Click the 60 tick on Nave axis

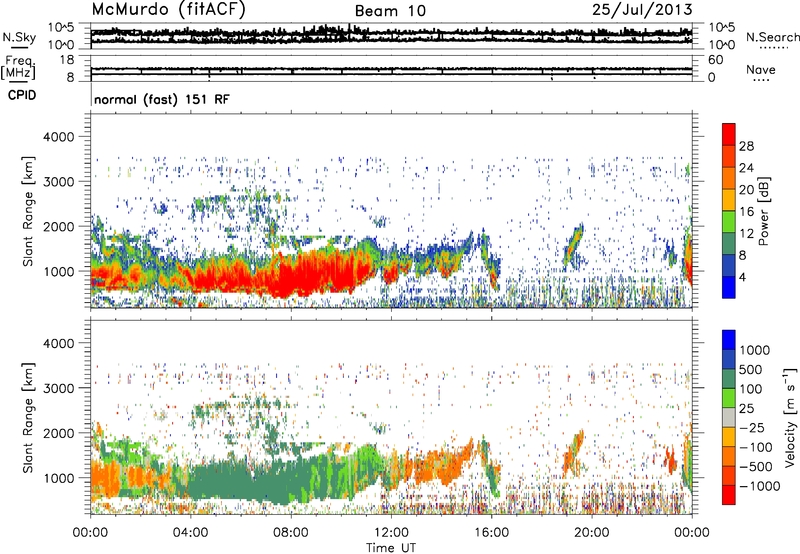715,60
